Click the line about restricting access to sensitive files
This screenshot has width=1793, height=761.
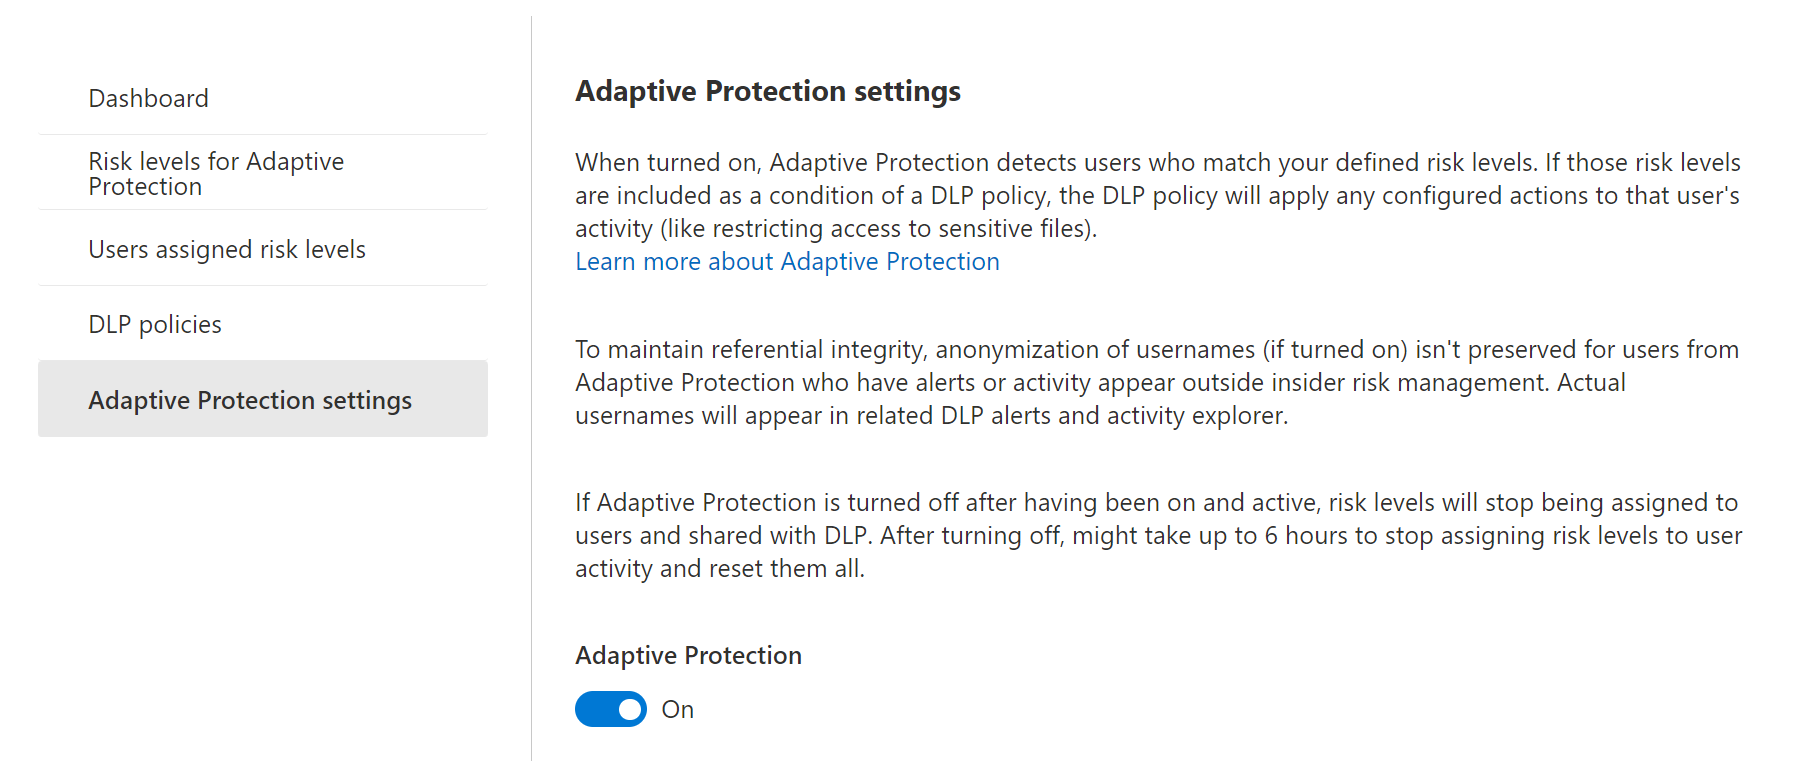coord(835,229)
